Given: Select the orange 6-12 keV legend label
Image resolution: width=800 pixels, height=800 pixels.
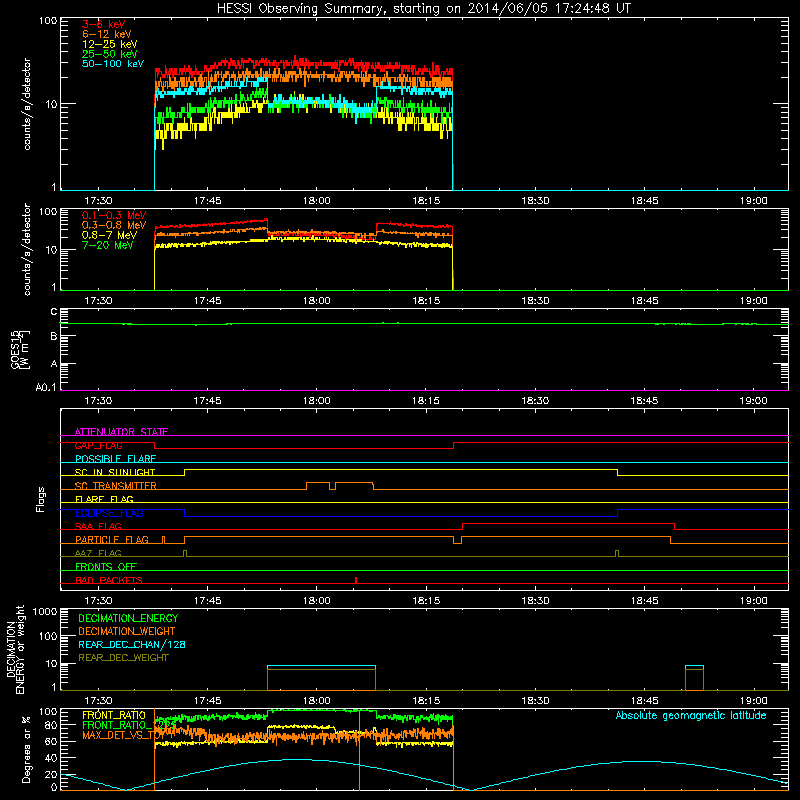Looking at the screenshot, I should tap(107, 34).
